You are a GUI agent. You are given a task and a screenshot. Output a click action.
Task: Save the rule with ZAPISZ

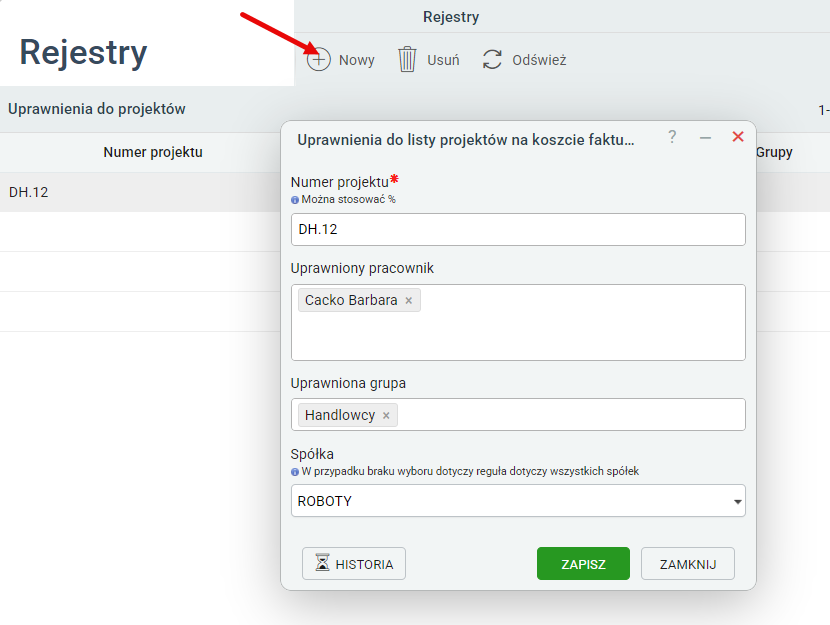coord(583,564)
